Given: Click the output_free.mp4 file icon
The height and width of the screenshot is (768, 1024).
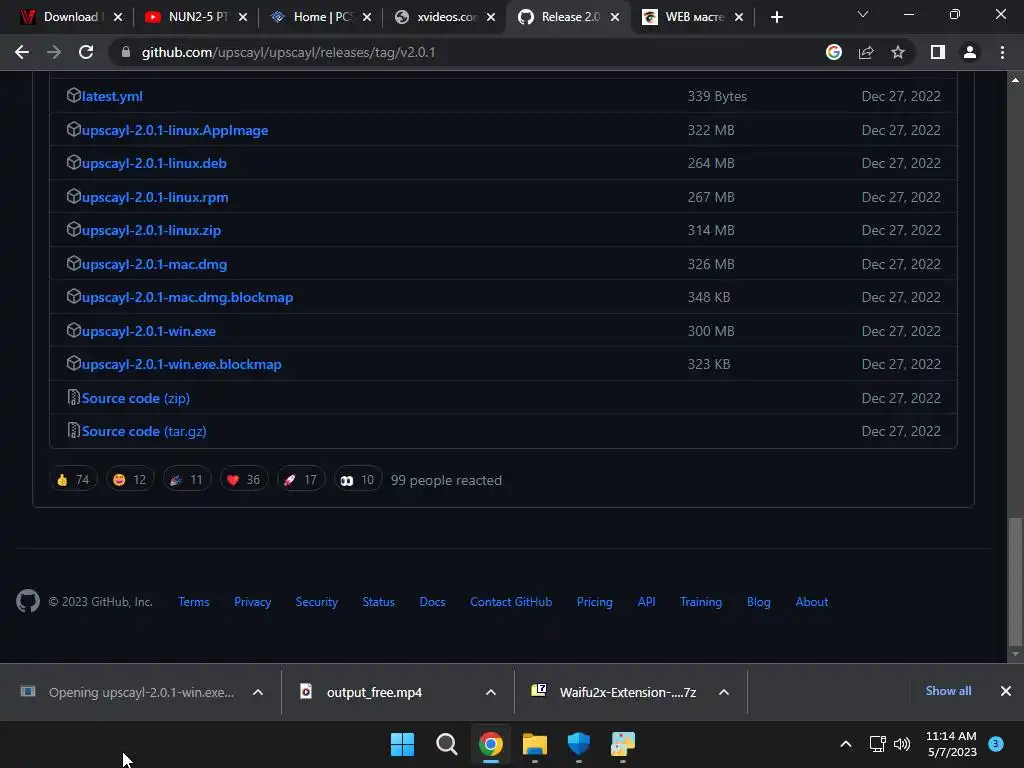Looking at the screenshot, I should (x=306, y=691).
